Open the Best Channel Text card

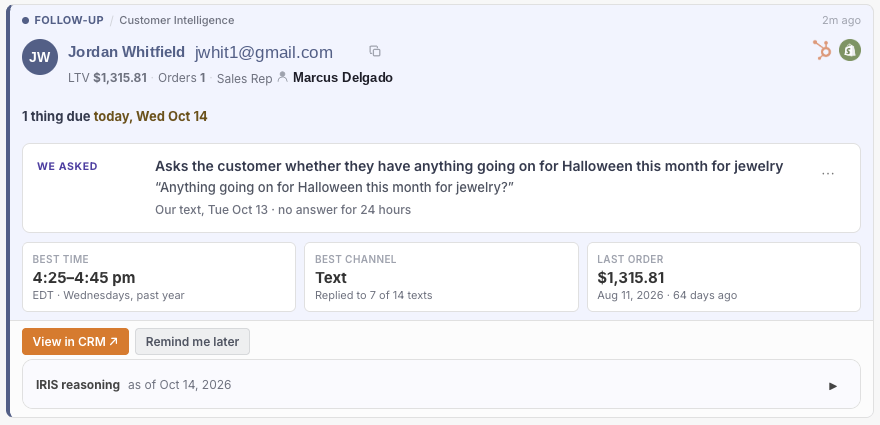pos(441,277)
